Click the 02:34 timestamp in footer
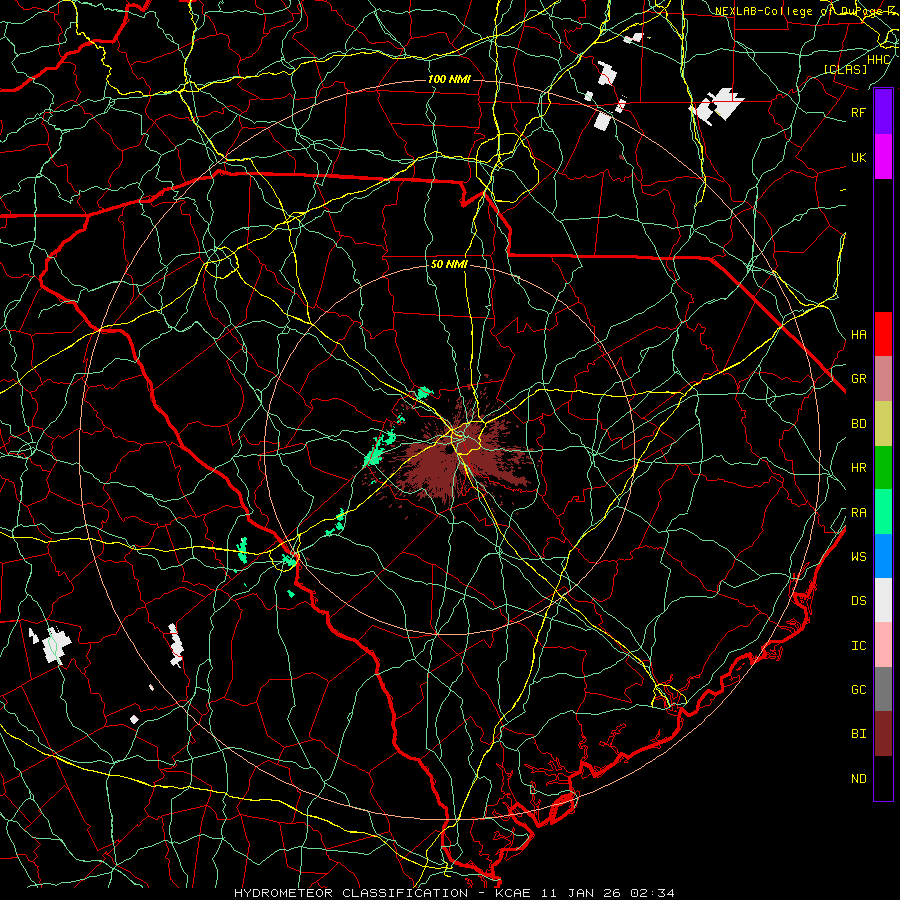 652,893
